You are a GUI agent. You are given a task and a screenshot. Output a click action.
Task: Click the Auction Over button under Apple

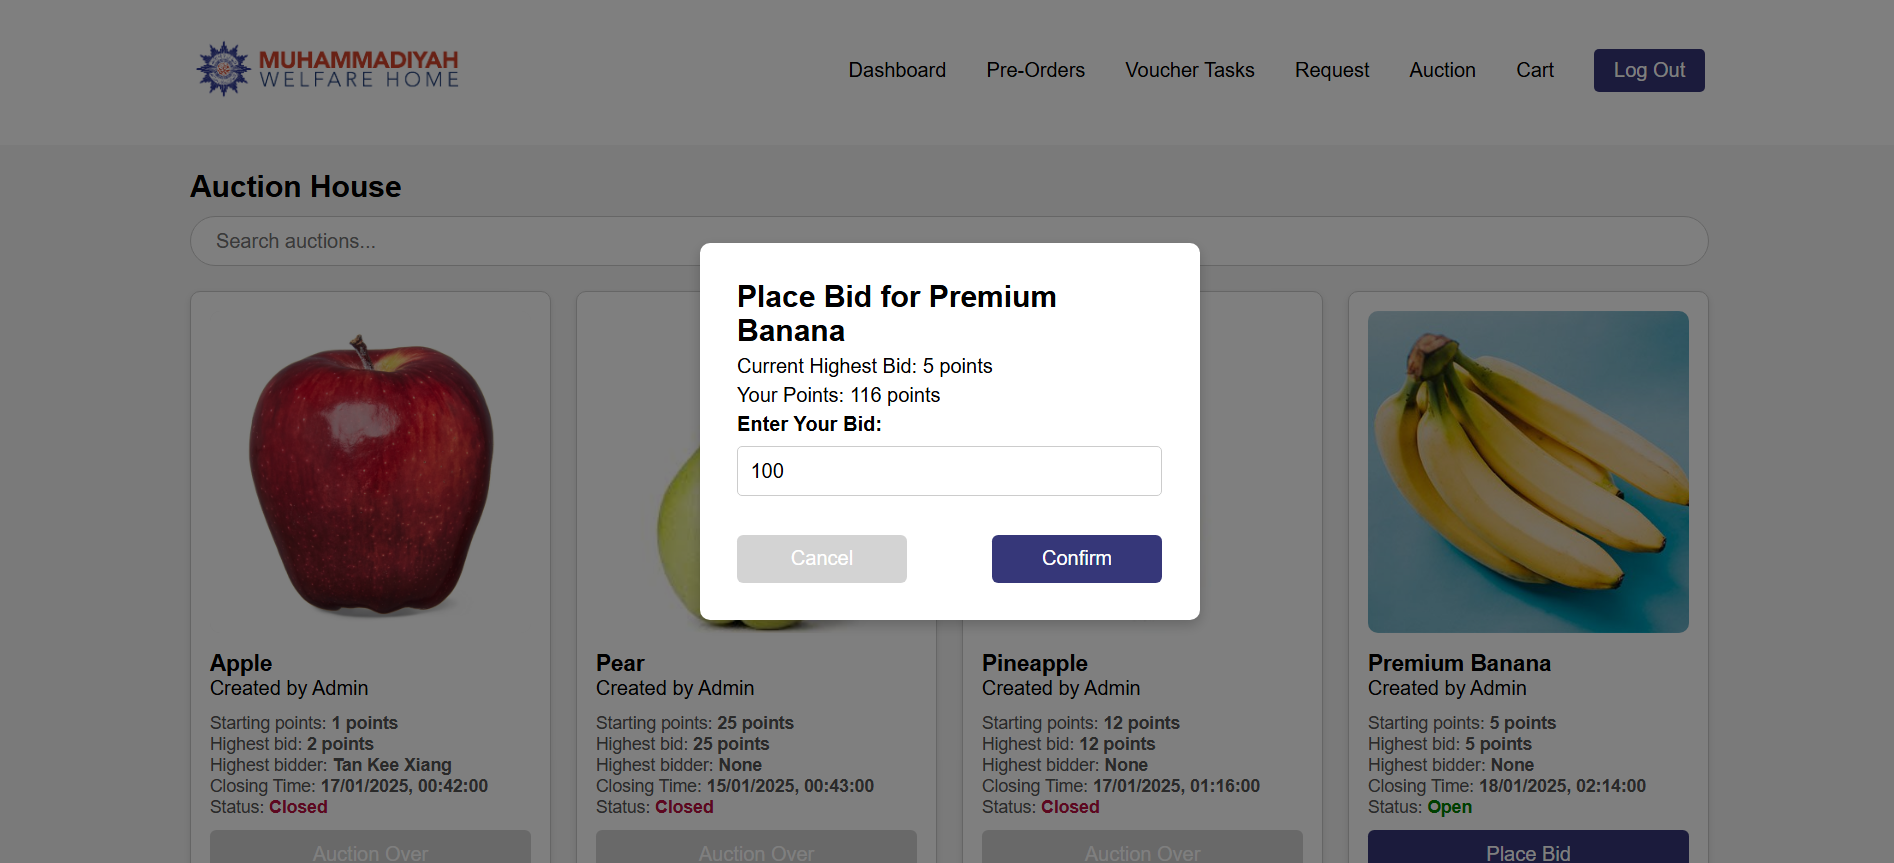click(370, 849)
